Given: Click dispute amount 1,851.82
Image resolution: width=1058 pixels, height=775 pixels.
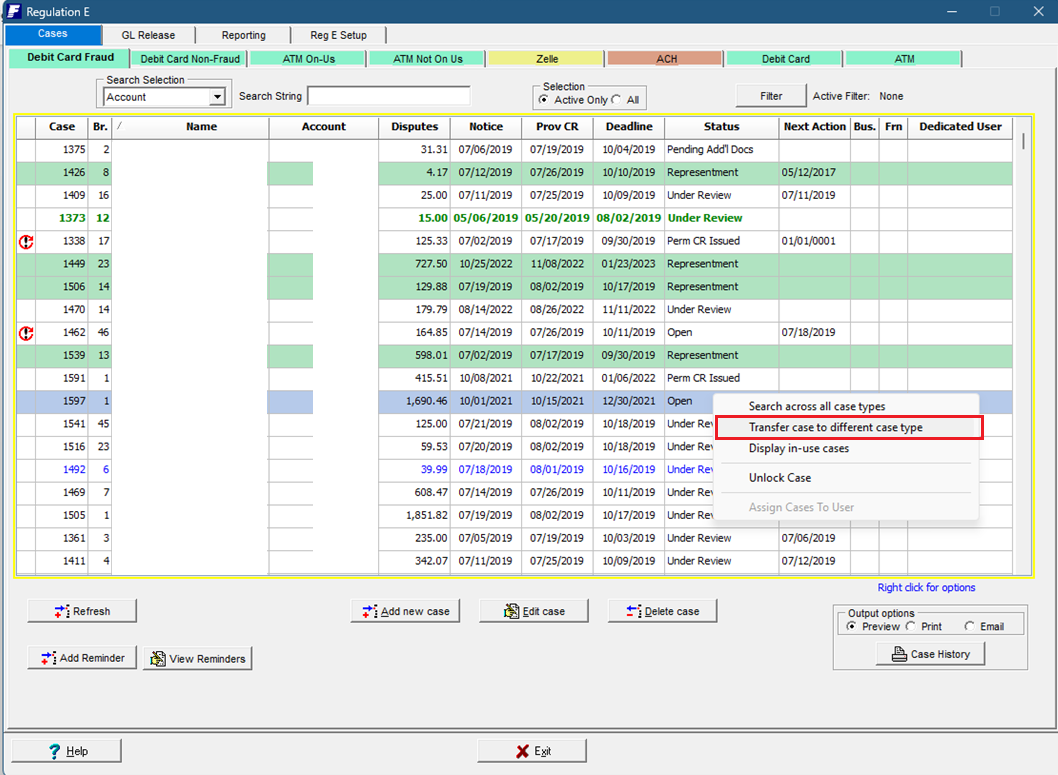Looking at the screenshot, I should [x=426, y=515].
